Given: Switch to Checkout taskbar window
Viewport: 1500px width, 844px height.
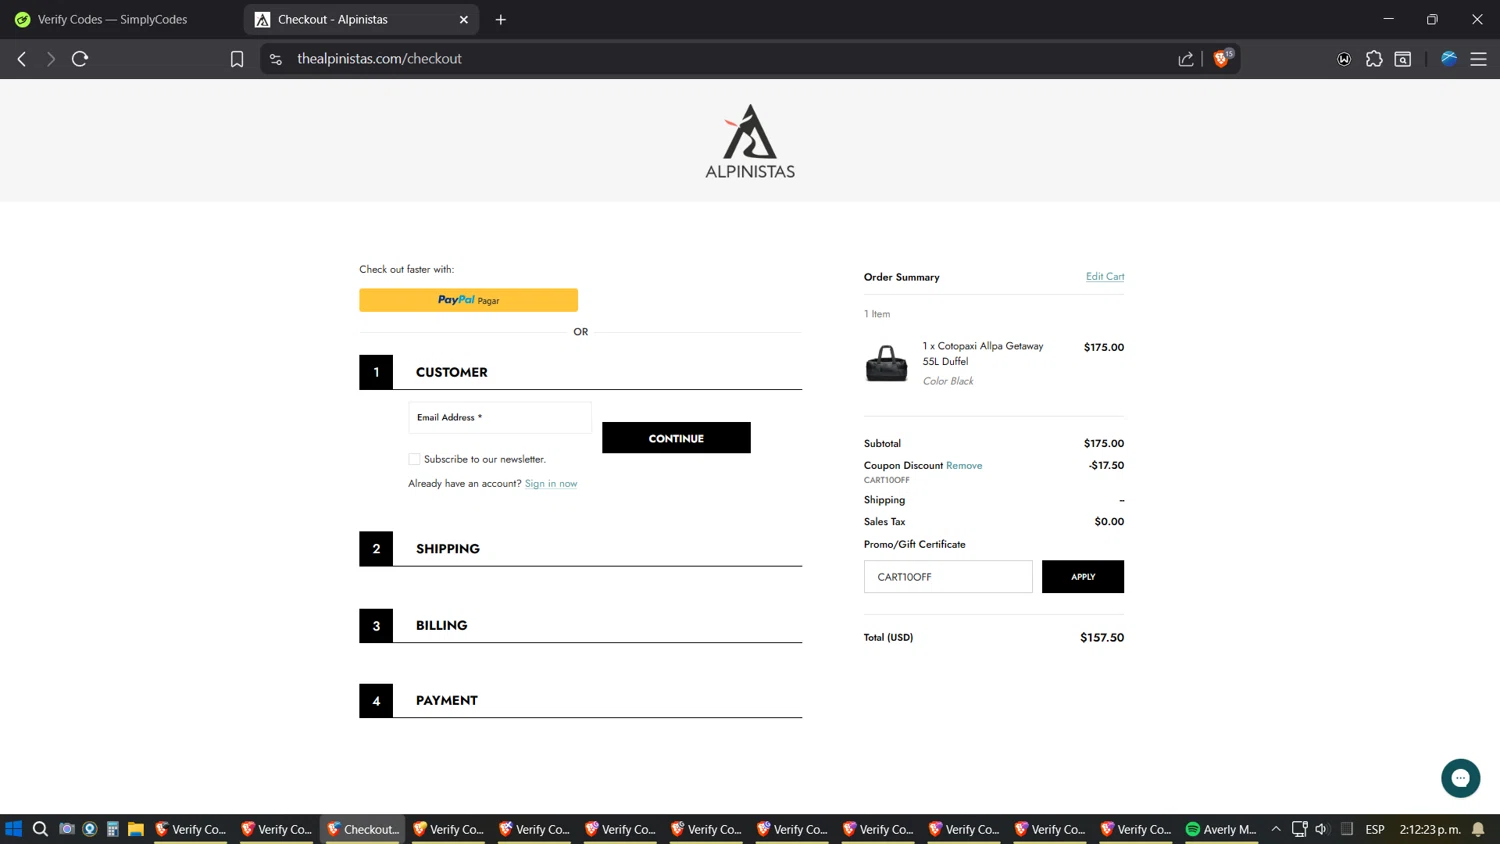Looking at the screenshot, I should pyautogui.click(x=363, y=829).
